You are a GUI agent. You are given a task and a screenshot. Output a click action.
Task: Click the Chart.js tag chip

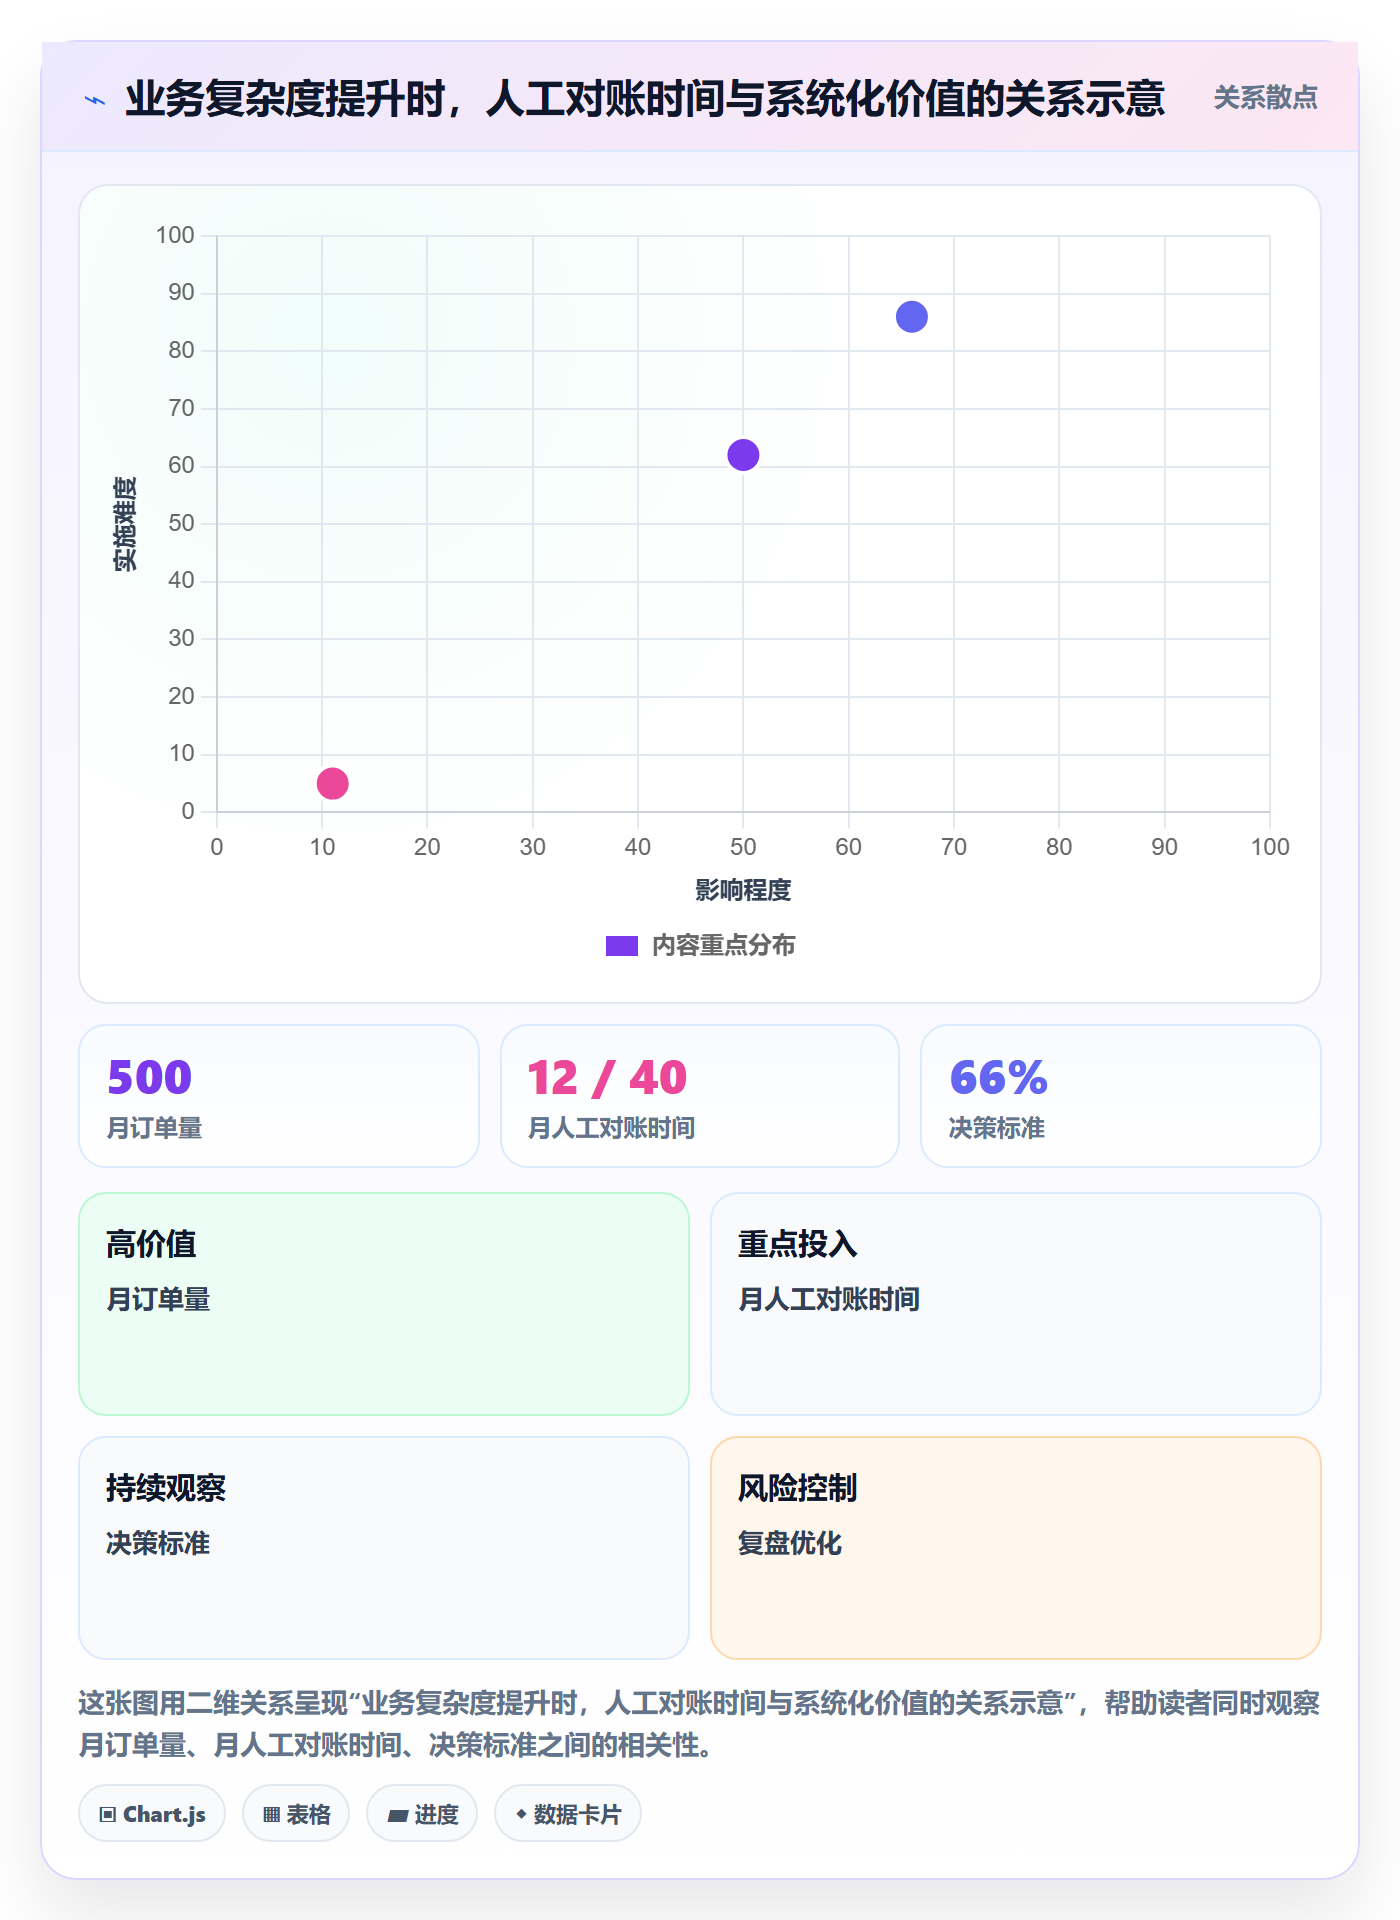pos(152,1814)
